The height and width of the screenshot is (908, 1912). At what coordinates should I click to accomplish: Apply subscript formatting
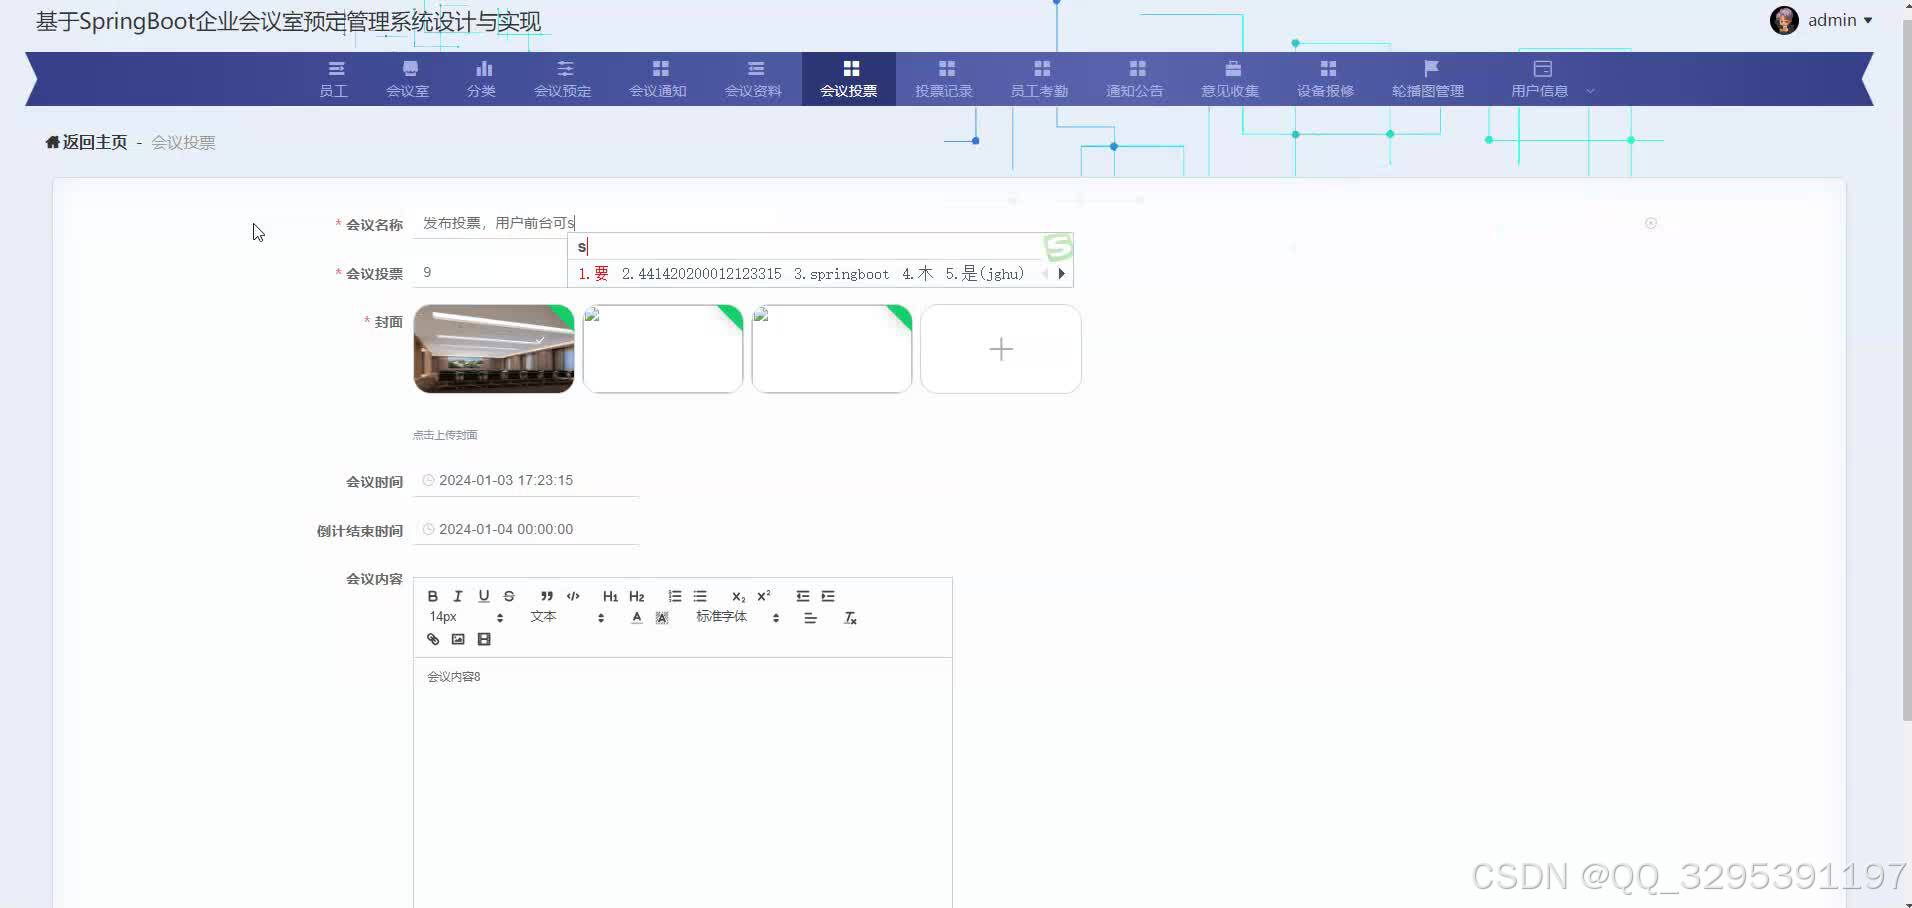click(738, 595)
